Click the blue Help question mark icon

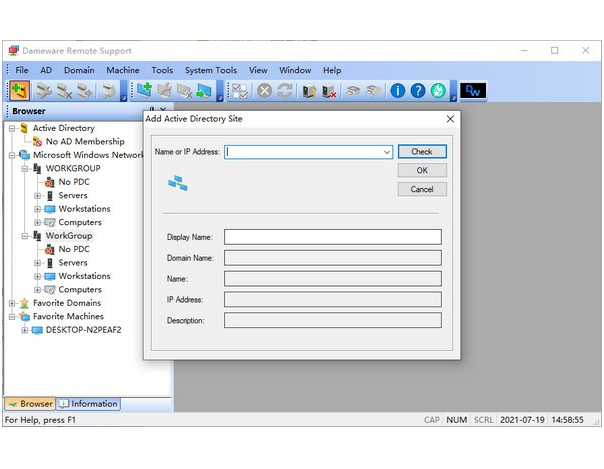418,91
